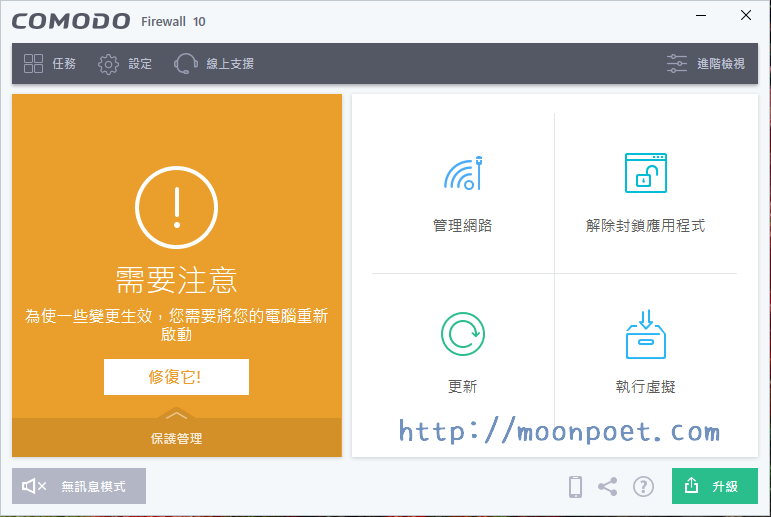Click the 執行虛擬 text label
The width and height of the screenshot is (771, 517).
pyautogui.click(x=645, y=387)
